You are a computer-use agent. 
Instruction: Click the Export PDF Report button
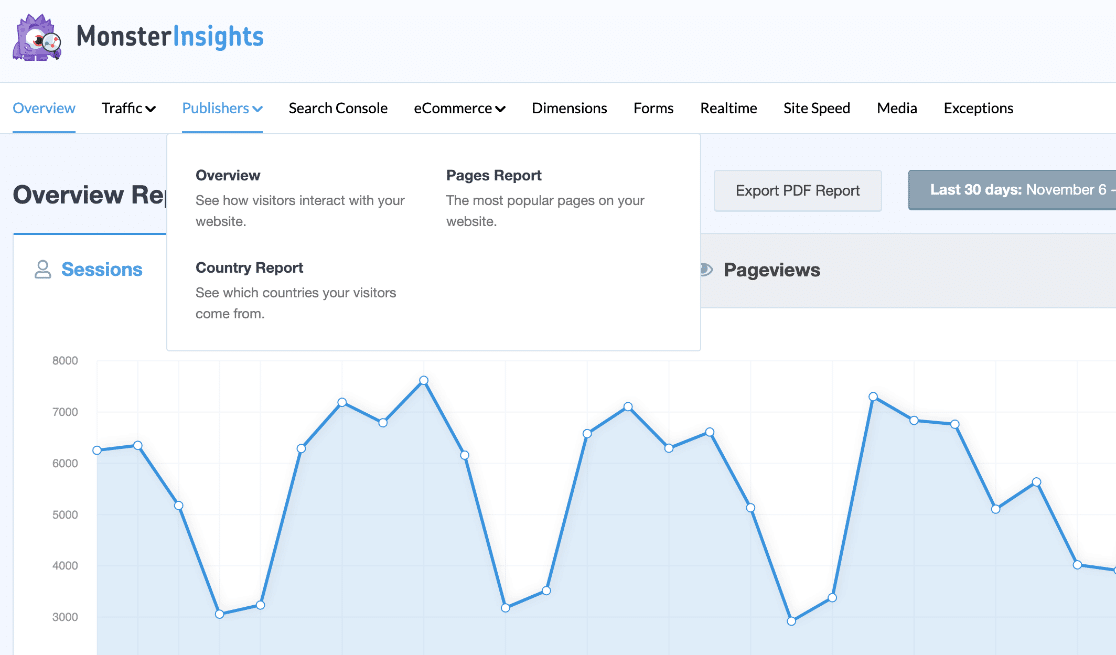[x=797, y=190]
